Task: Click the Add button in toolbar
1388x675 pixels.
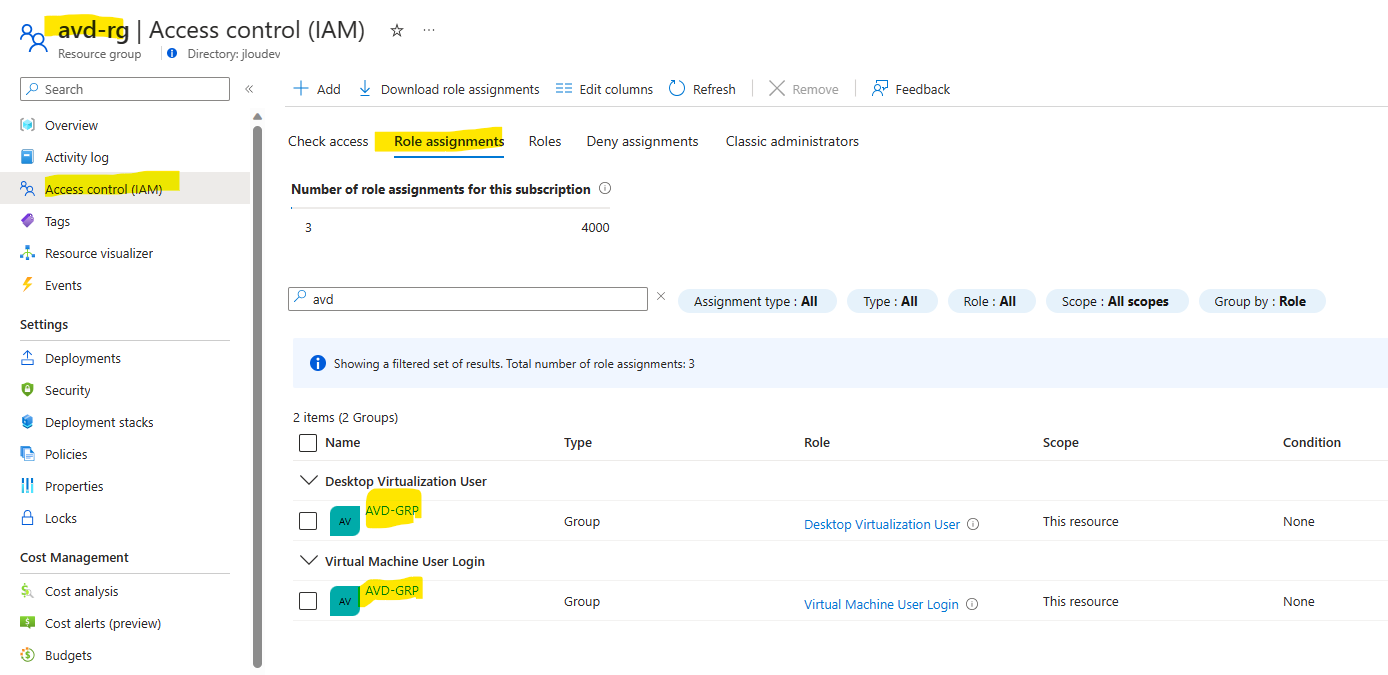Action: coord(316,89)
